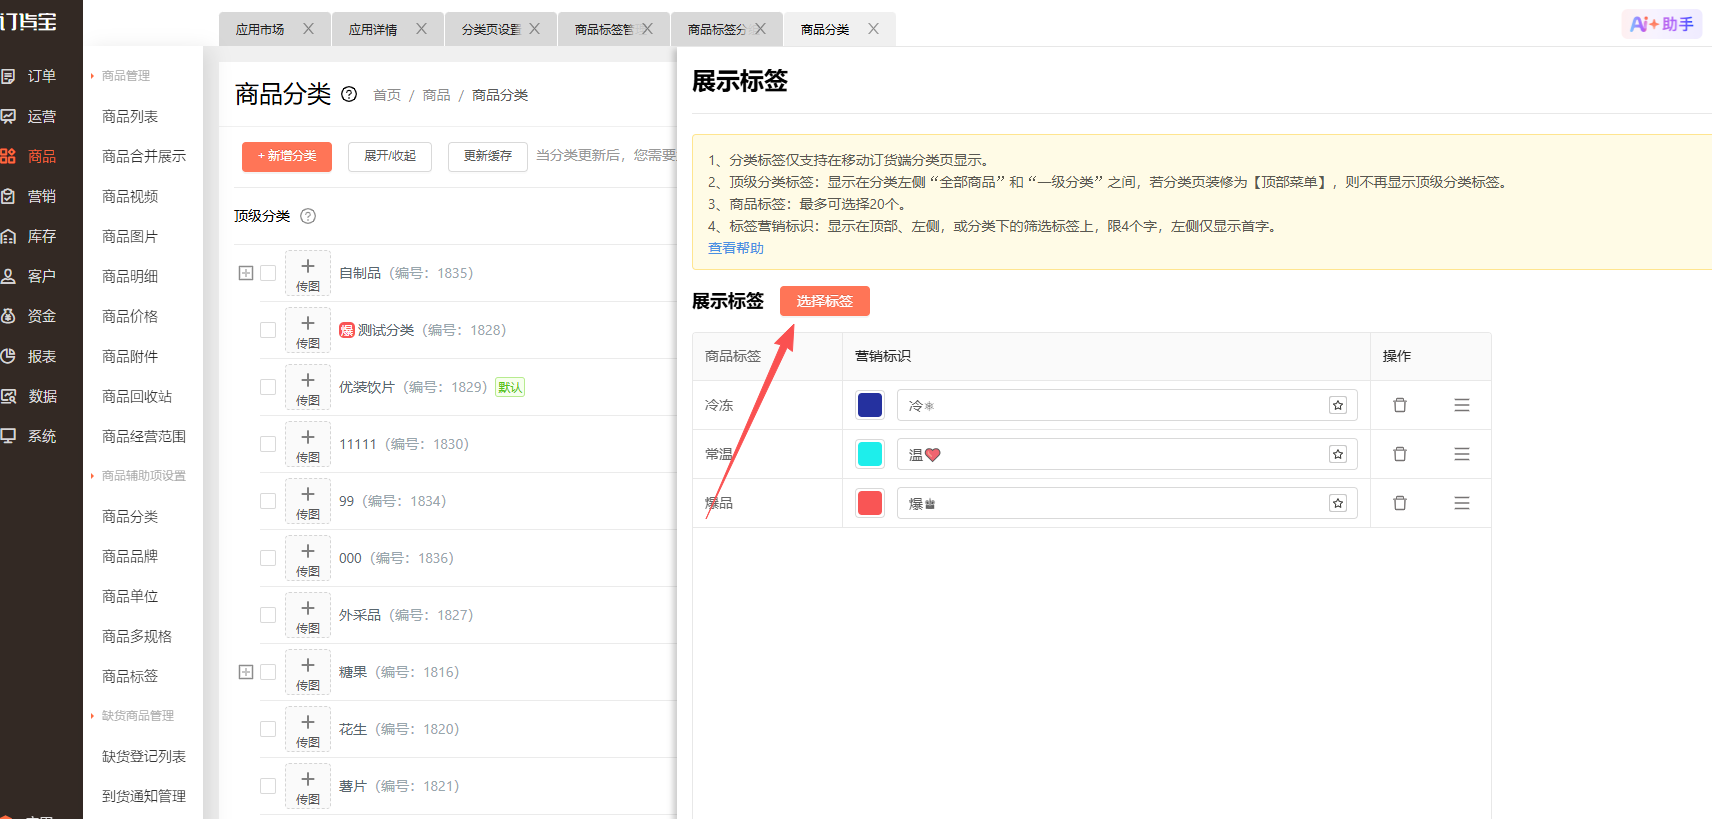Viewport: 1712px width, 819px height.
Task: Check the box for 自制品 category
Action: [268, 273]
